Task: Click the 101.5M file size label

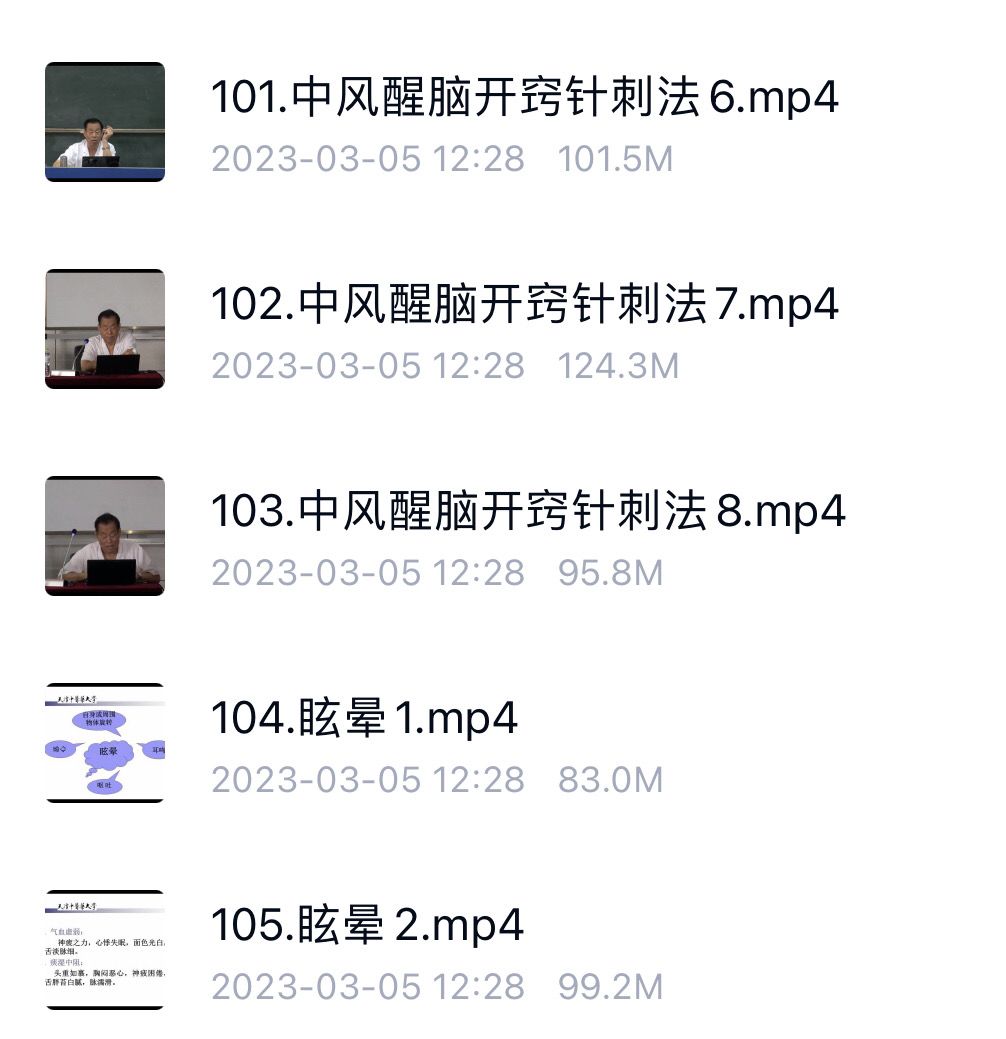Action: tap(615, 159)
